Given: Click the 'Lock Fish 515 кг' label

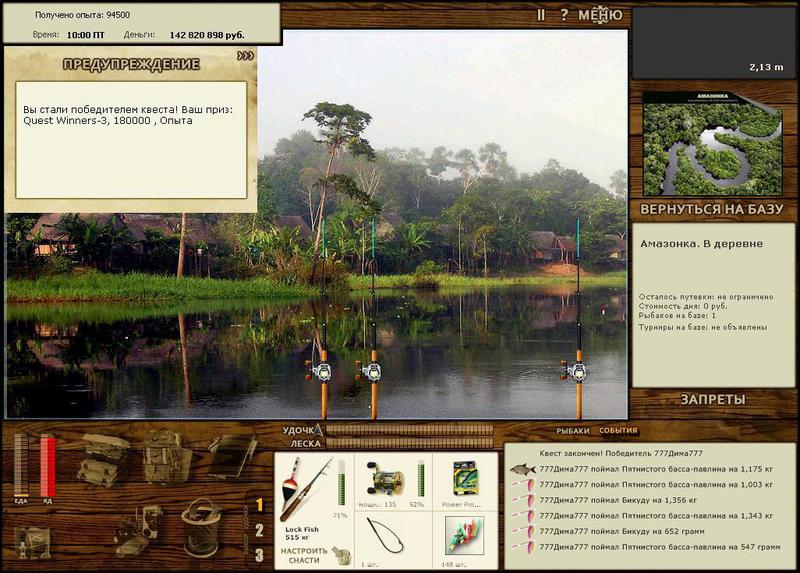Looking at the screenshot, I should 302,533.
